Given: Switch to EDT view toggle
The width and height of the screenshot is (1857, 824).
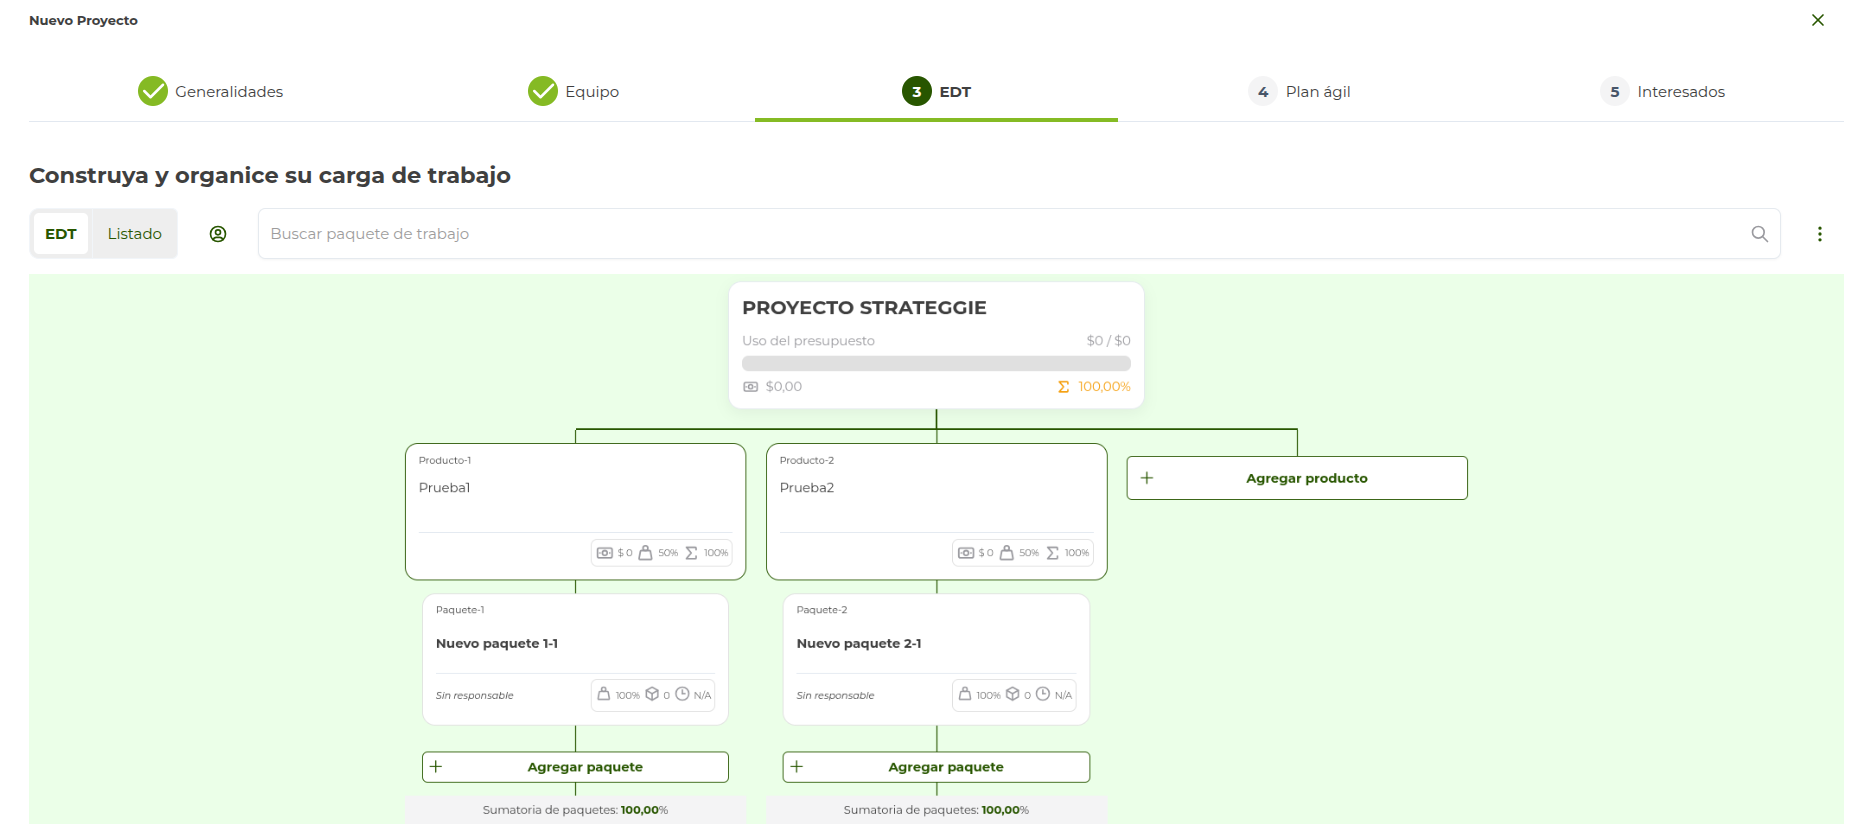Looking at the screenshot, I should coord(61,234).
